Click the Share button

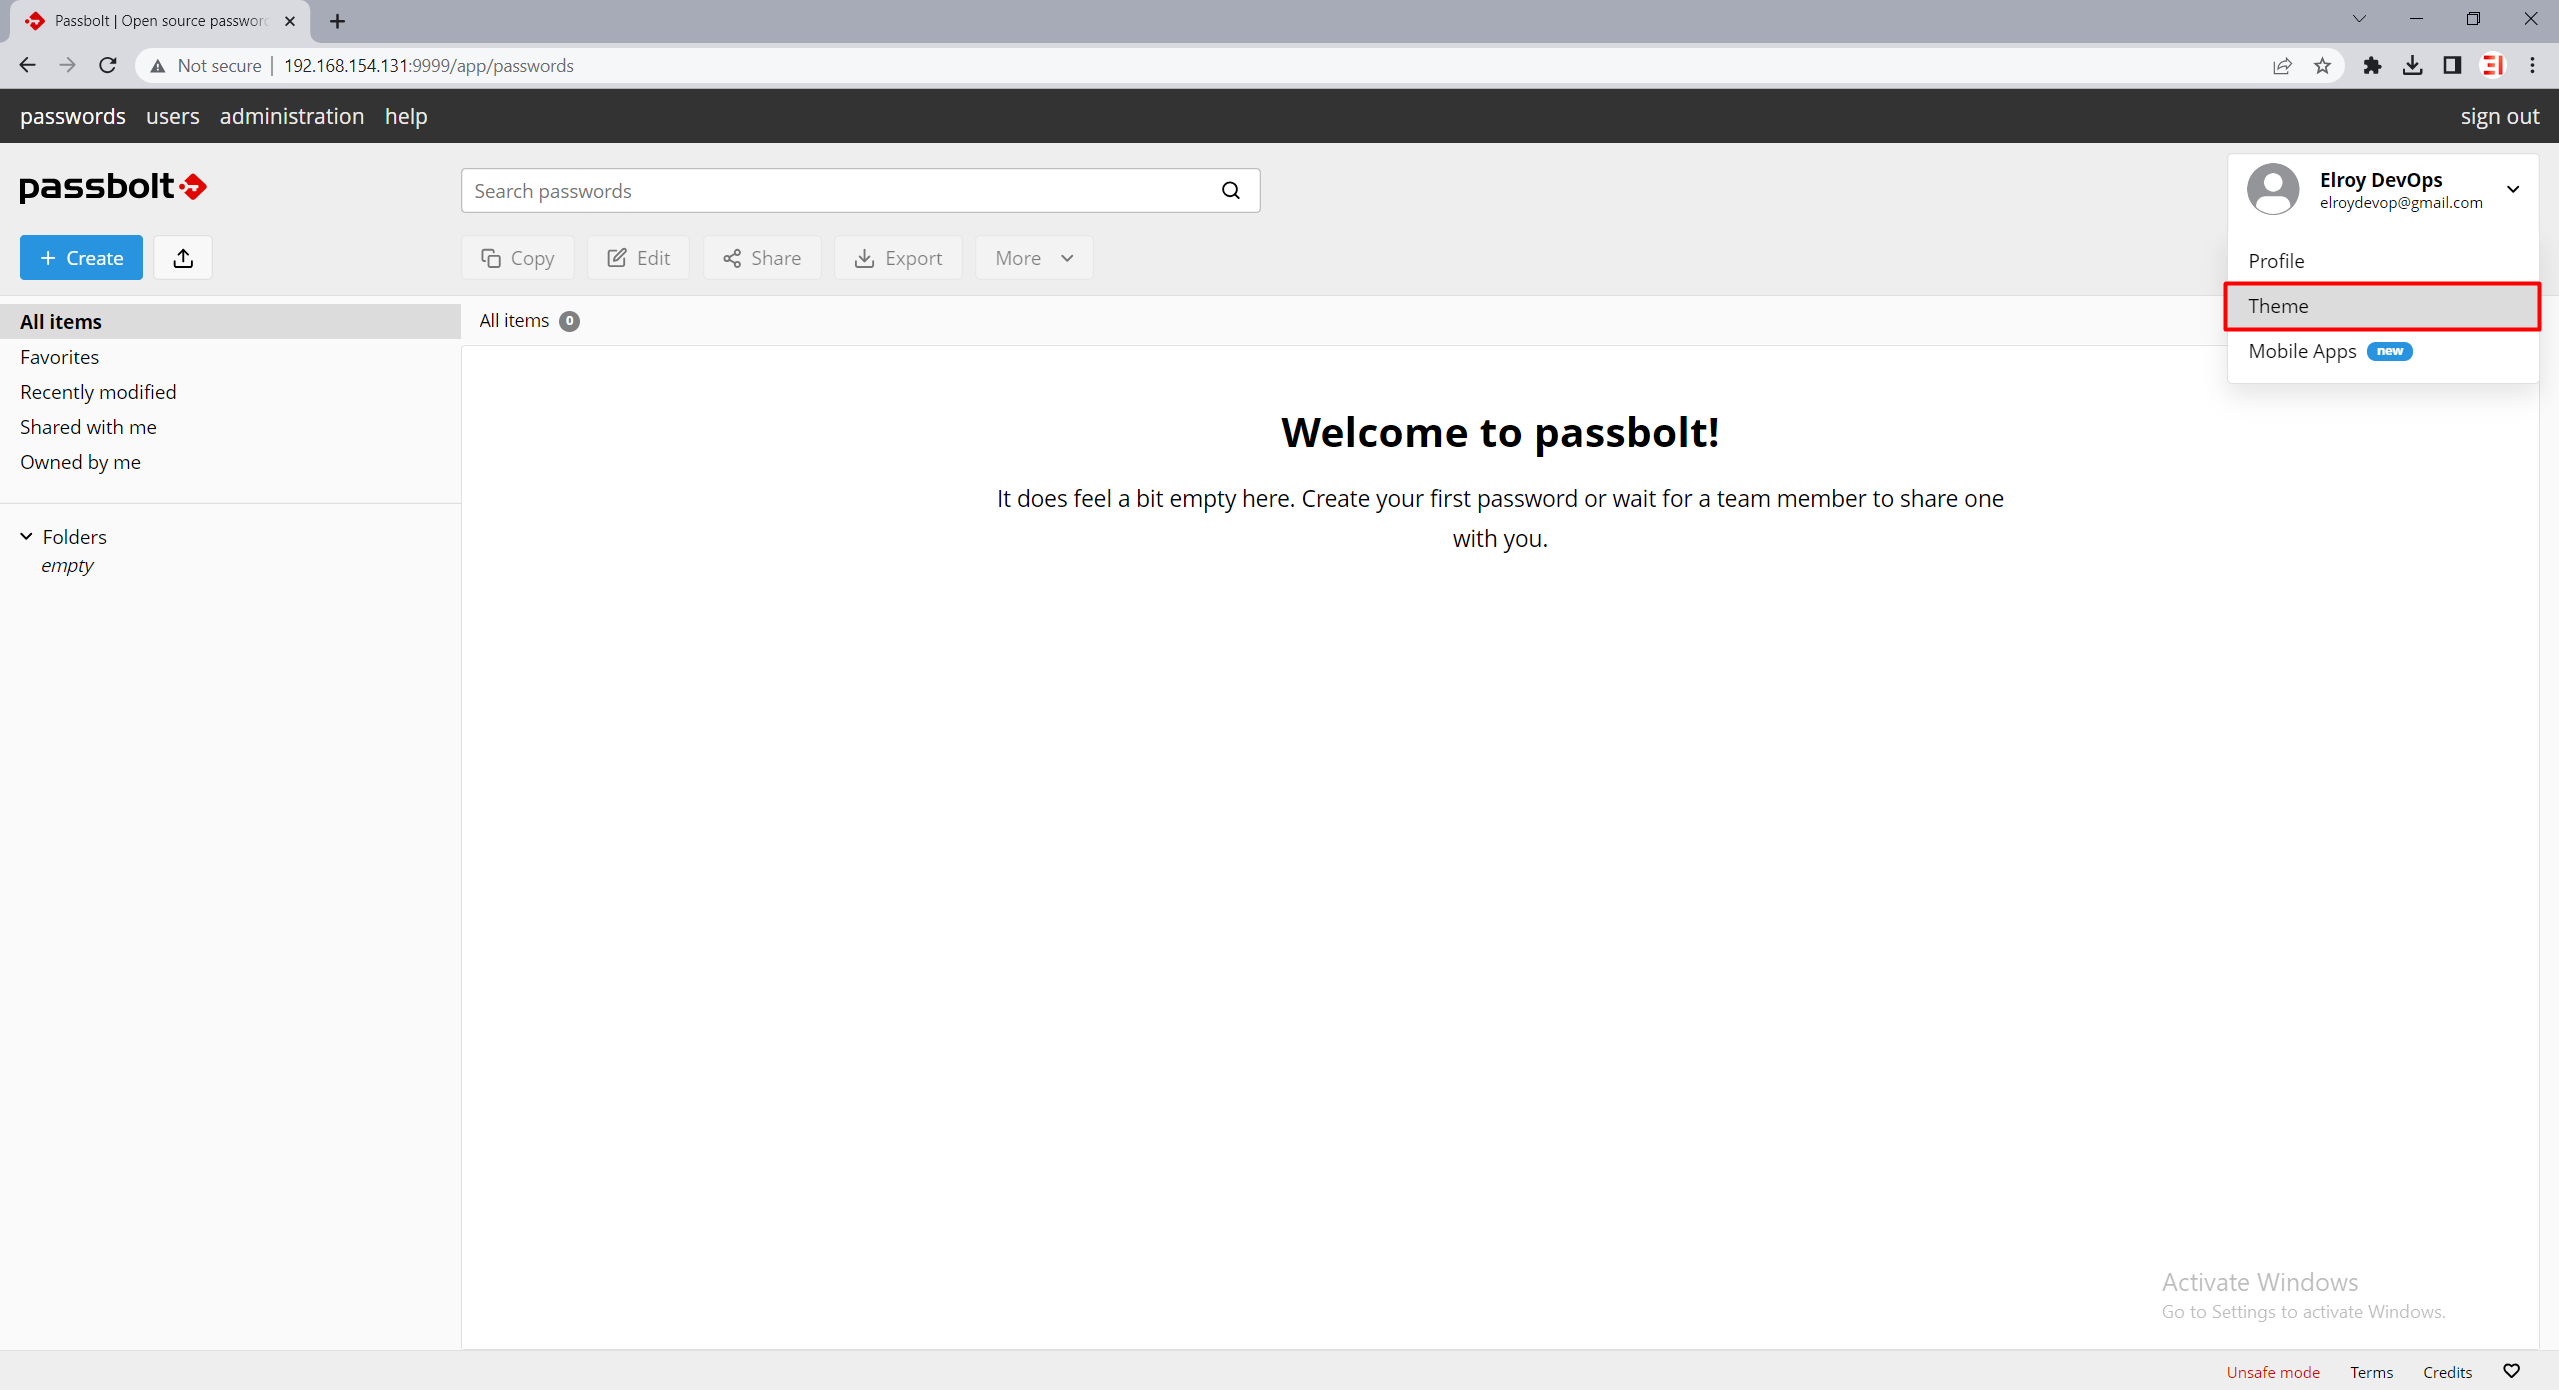click(762, 258)
